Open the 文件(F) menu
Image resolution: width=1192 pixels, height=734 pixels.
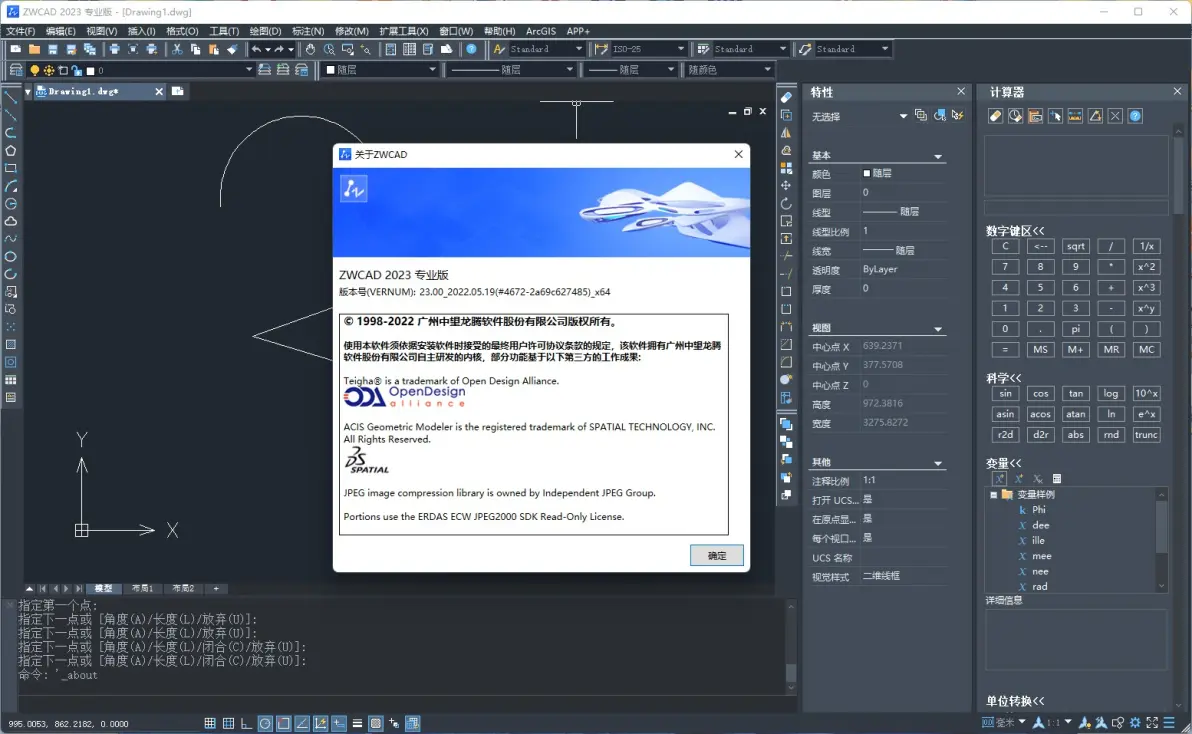tap(21, 31)
